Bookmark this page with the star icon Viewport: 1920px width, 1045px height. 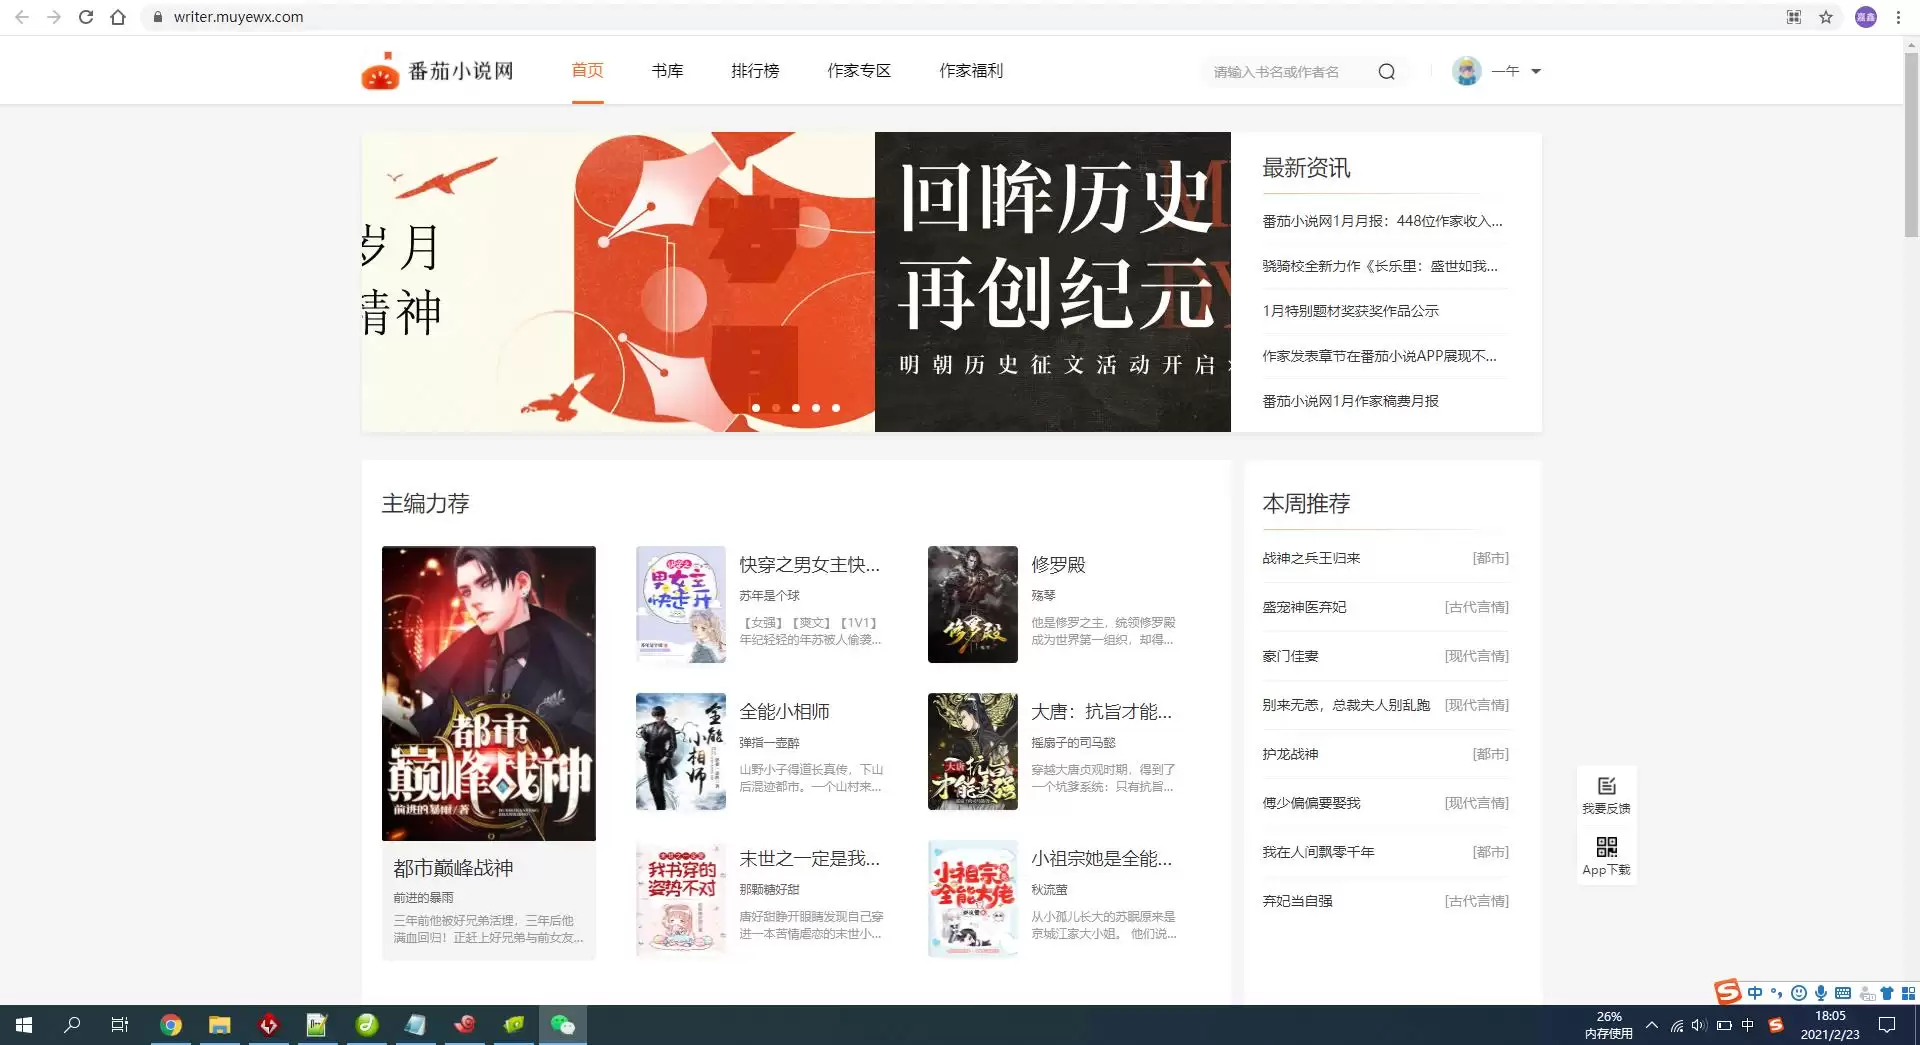[x=1826, y=17]
